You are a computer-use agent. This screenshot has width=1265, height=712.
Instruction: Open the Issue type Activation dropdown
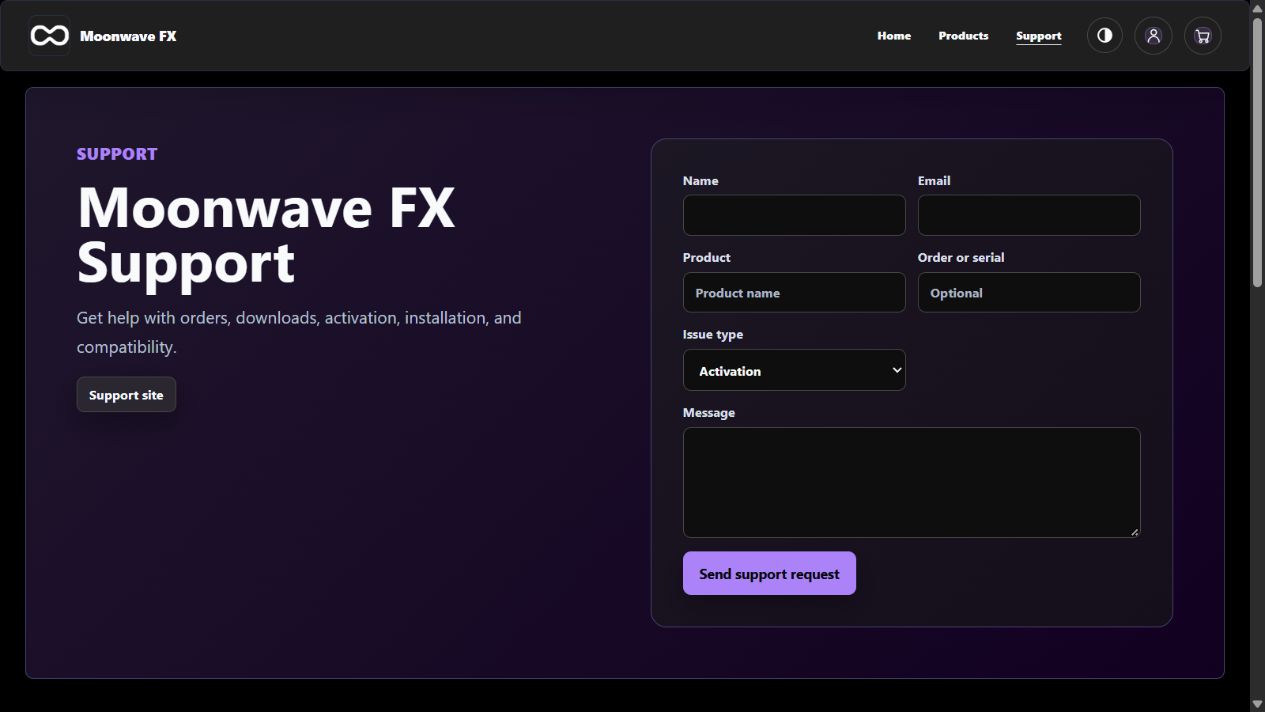tap(794, 370)
